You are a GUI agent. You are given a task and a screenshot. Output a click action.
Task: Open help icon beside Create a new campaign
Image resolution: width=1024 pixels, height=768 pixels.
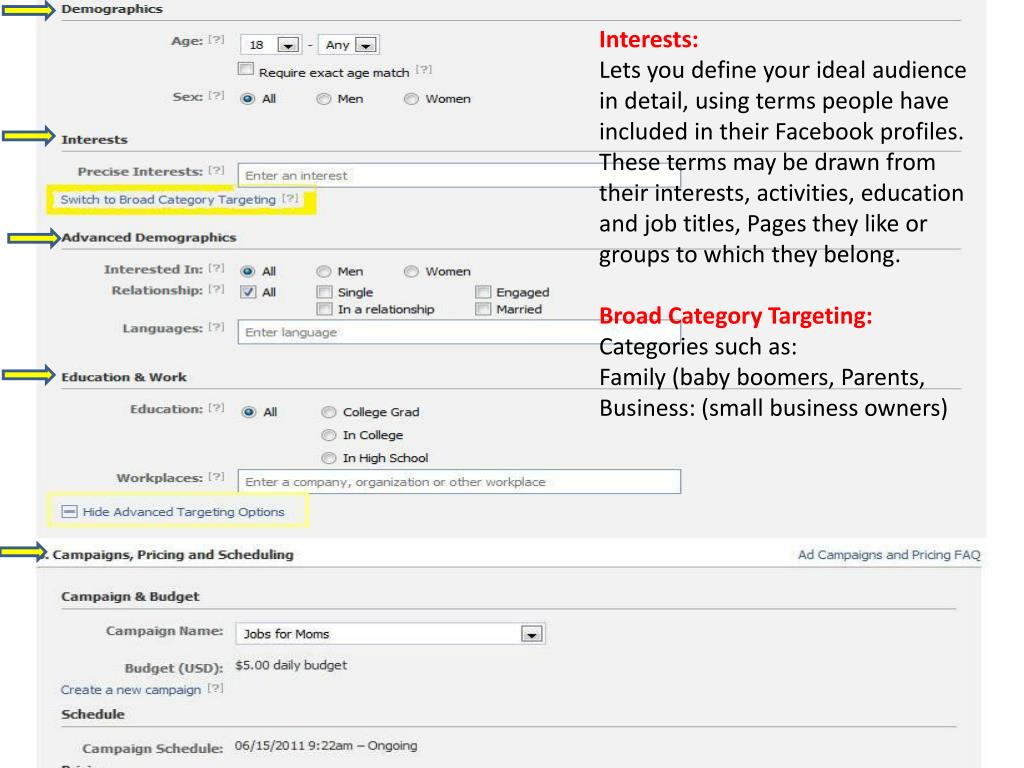pyautogui.click(x=216, y=688)
